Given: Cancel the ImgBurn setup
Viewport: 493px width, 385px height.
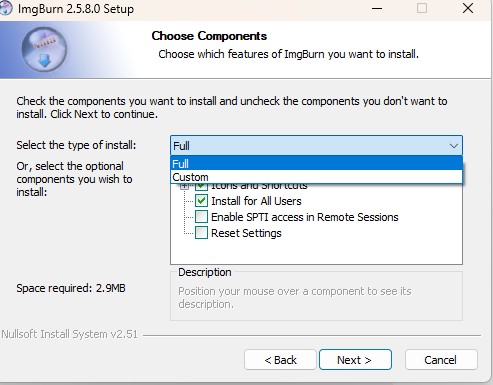Looking at the screenshot, I should point(441,360).
